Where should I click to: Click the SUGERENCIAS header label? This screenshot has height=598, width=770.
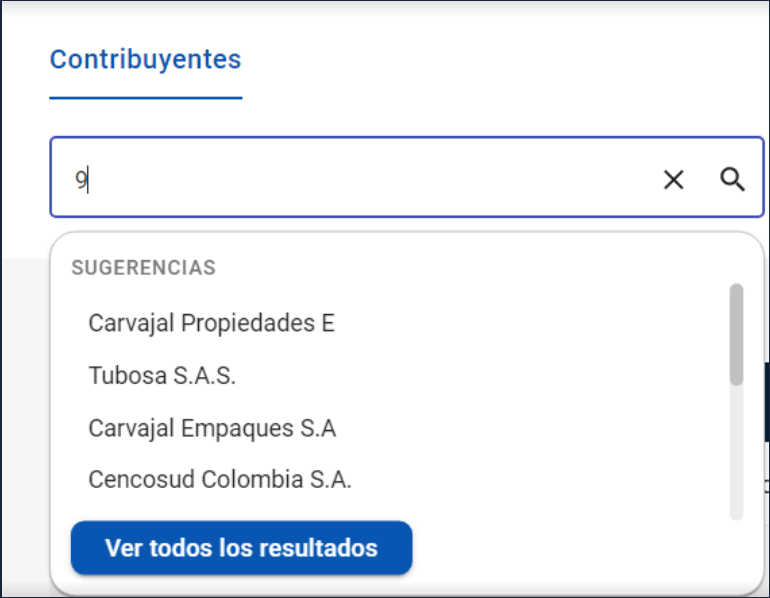pyautogui.click(x=143, y=268)
